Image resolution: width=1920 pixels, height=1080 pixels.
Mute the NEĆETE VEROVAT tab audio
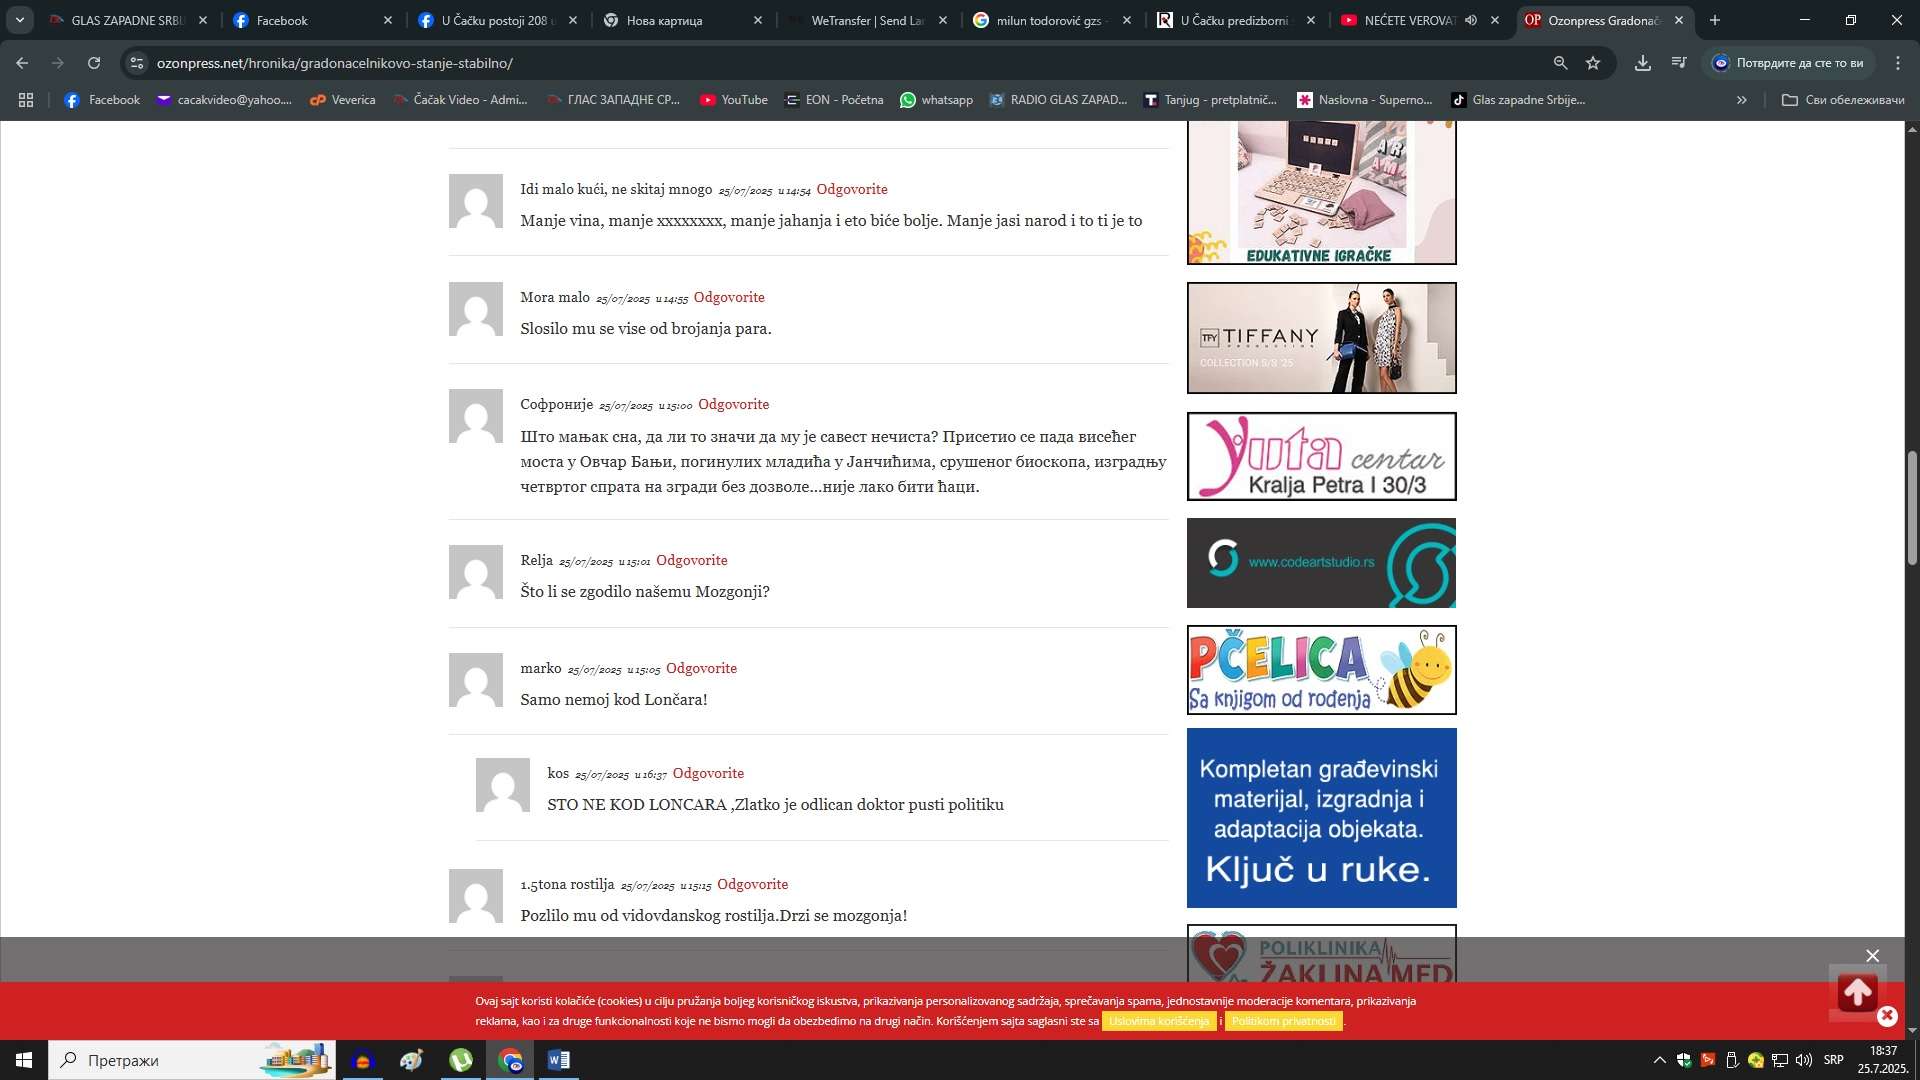[1471, 20]
